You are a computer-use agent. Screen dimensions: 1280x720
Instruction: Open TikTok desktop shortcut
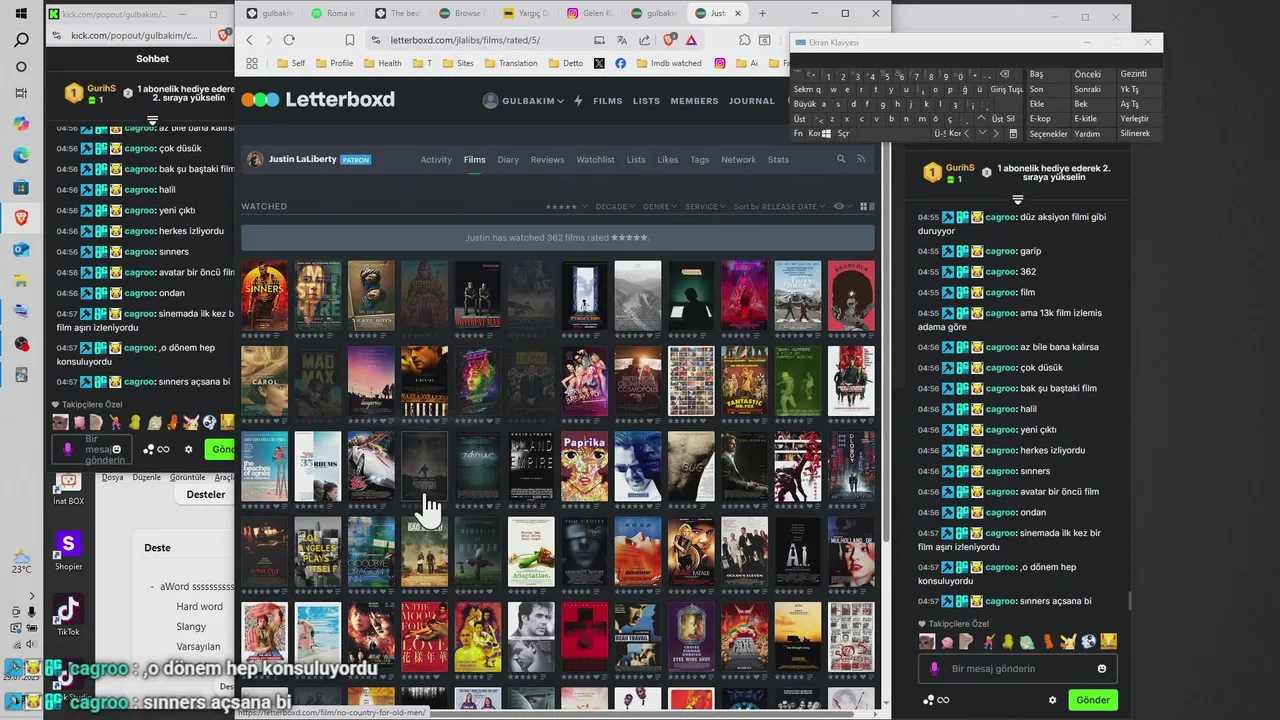pyautogui.click(x=68, y=614)
